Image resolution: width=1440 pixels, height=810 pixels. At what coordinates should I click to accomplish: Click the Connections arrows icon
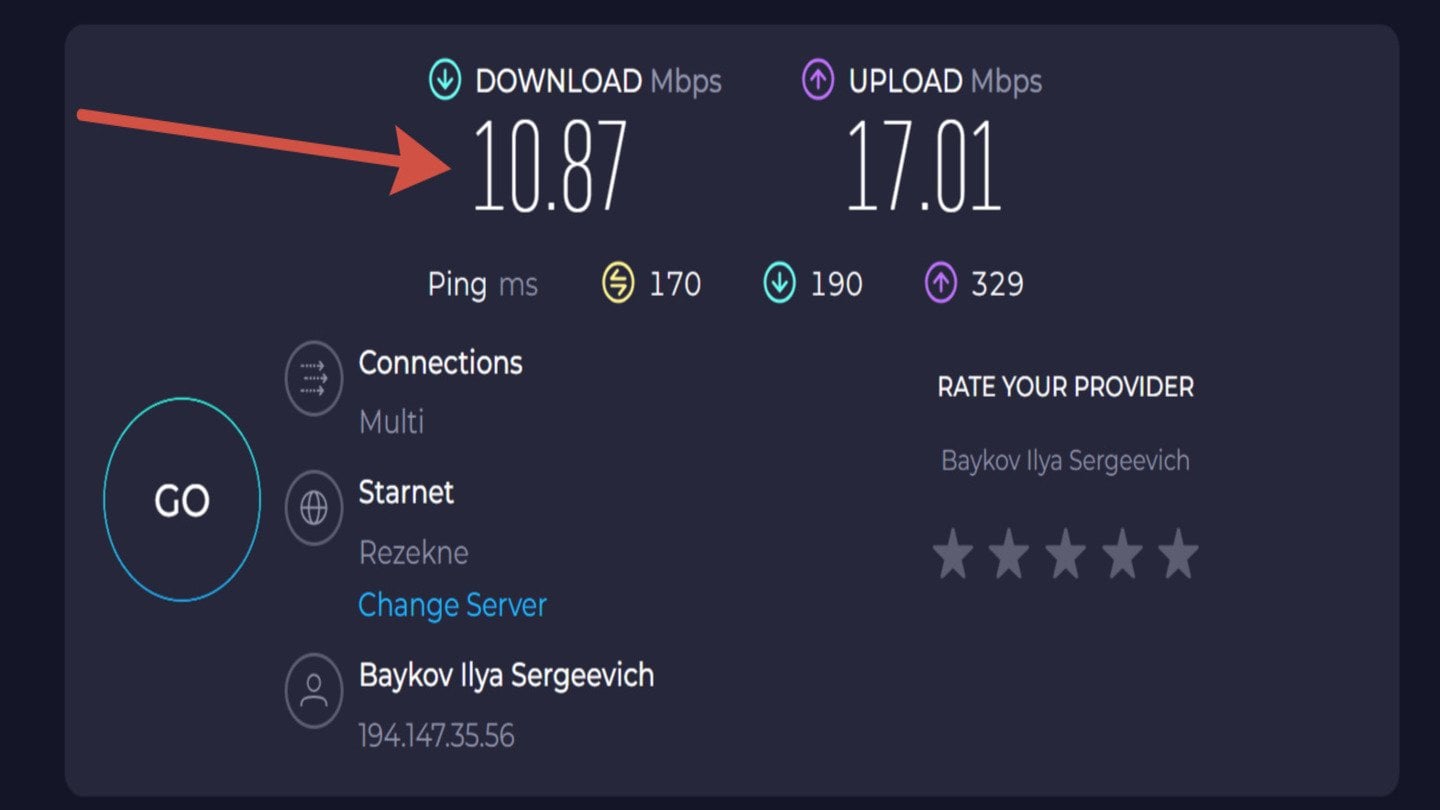(314, 379)
